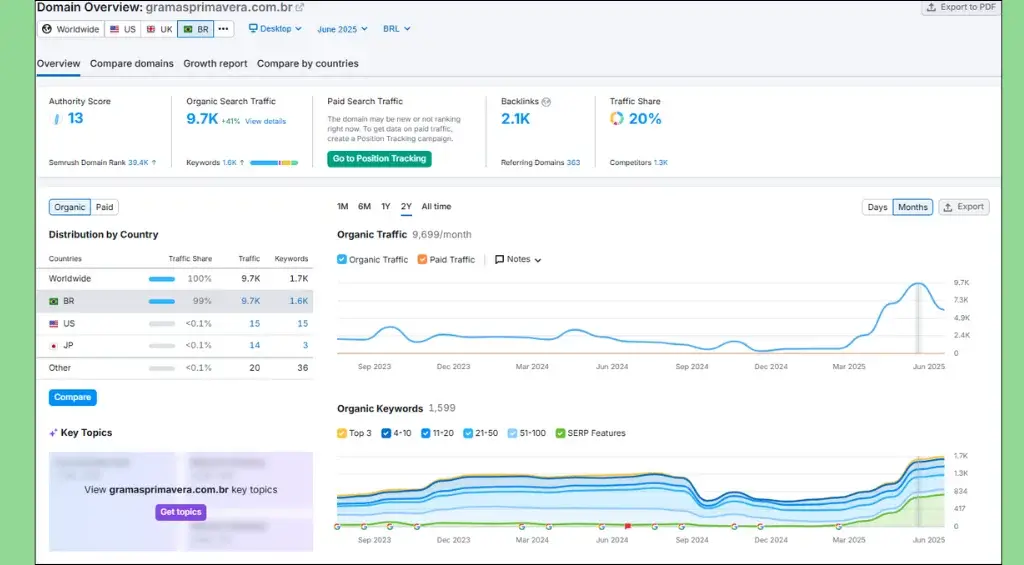Click the Semrush Domain Rank up arrow

pos(154,163)
